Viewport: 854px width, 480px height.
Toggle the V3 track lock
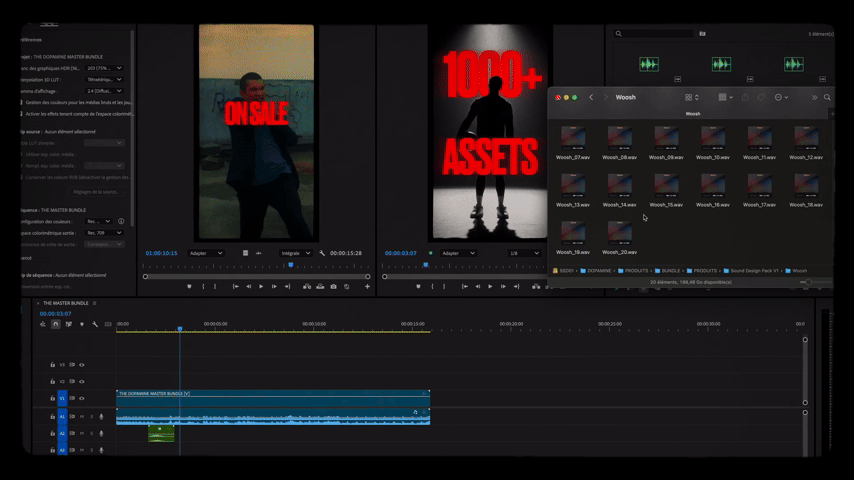point(52,365)
